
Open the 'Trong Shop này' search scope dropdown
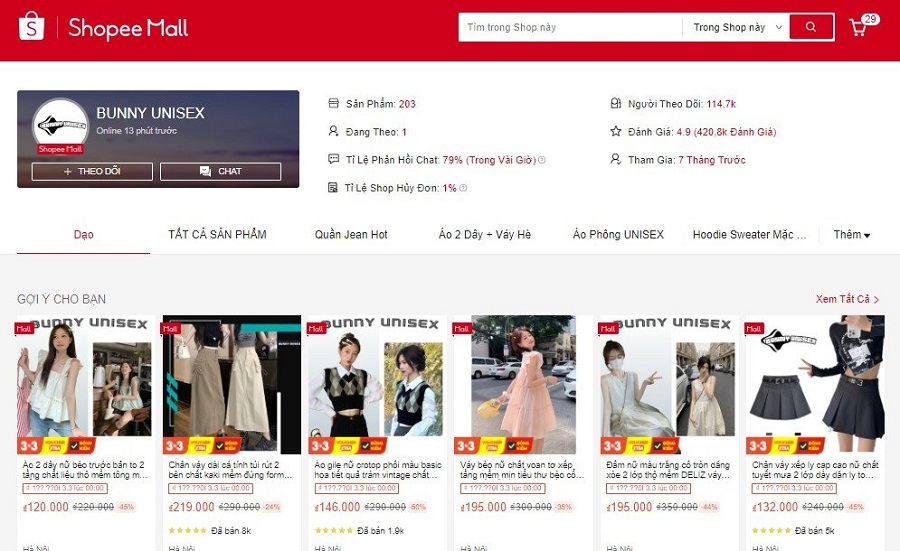[x=737, y=27]
